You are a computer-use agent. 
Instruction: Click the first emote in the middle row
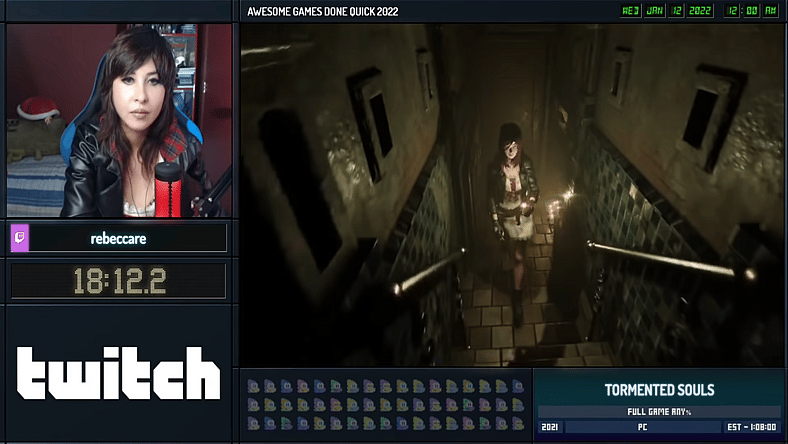click(x=254, y=405)
